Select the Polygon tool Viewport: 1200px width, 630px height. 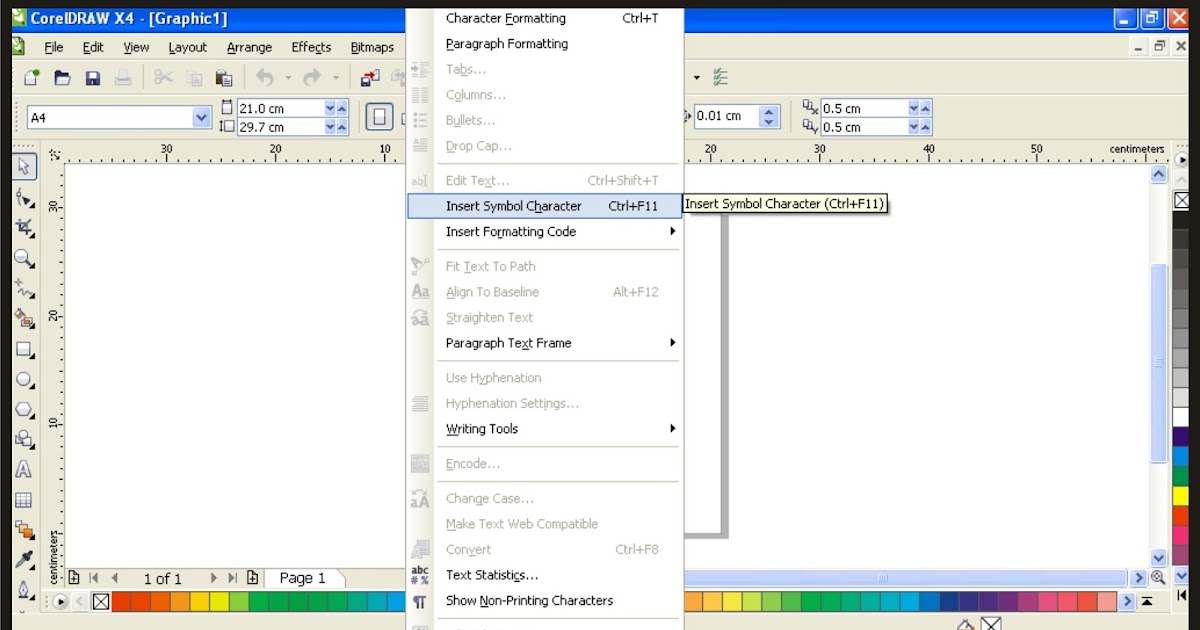click(25, 410)
